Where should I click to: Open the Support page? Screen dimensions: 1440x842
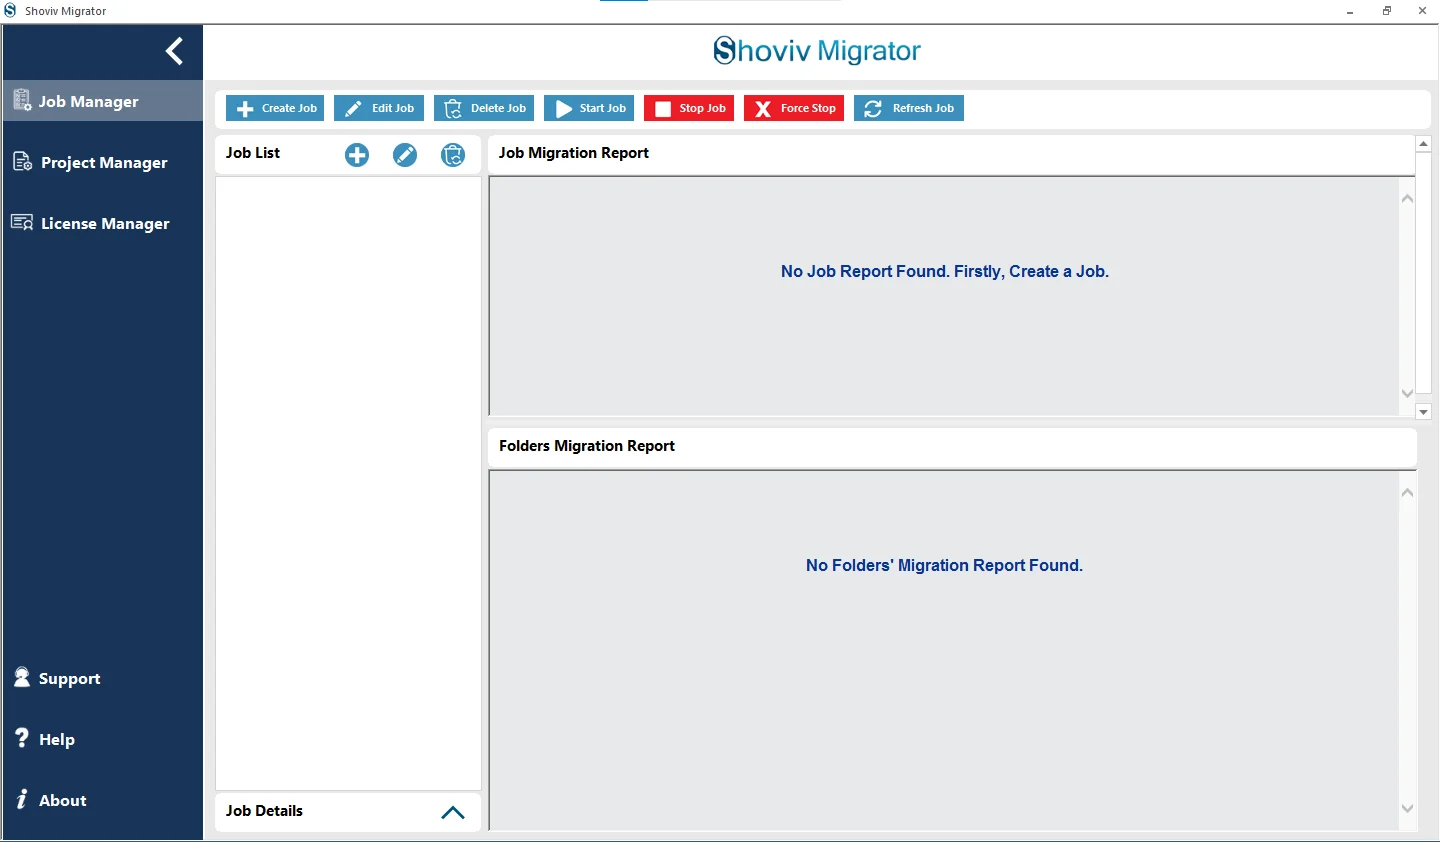point(102,678)
